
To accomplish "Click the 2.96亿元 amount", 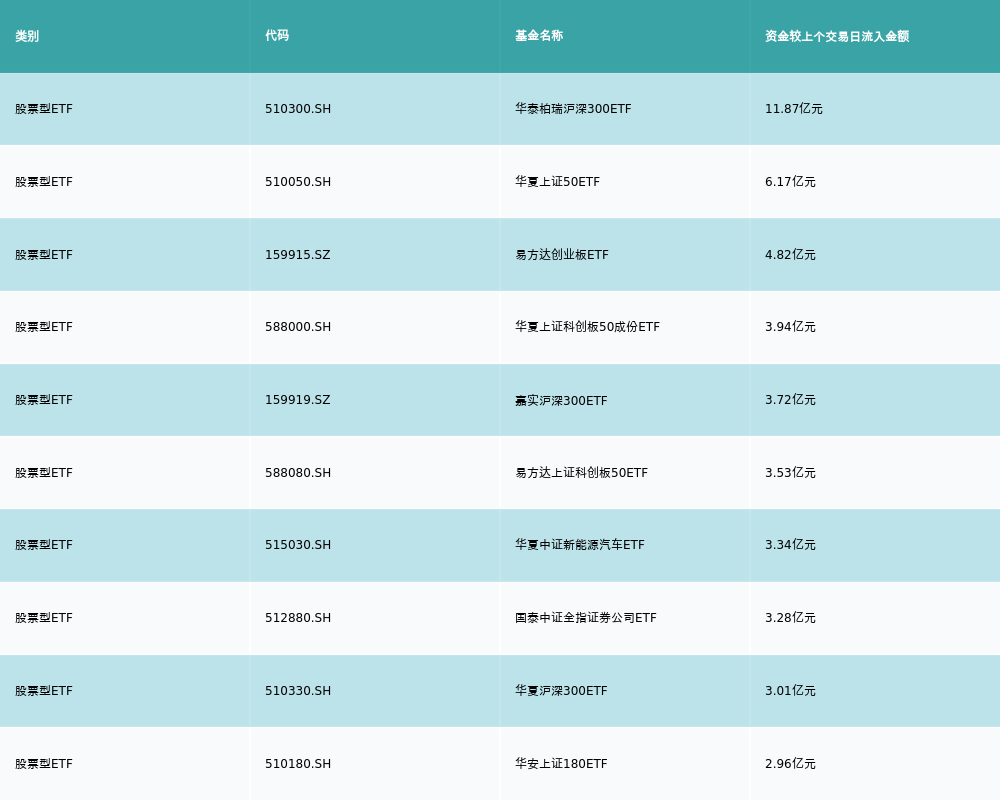I will point(790,764).
